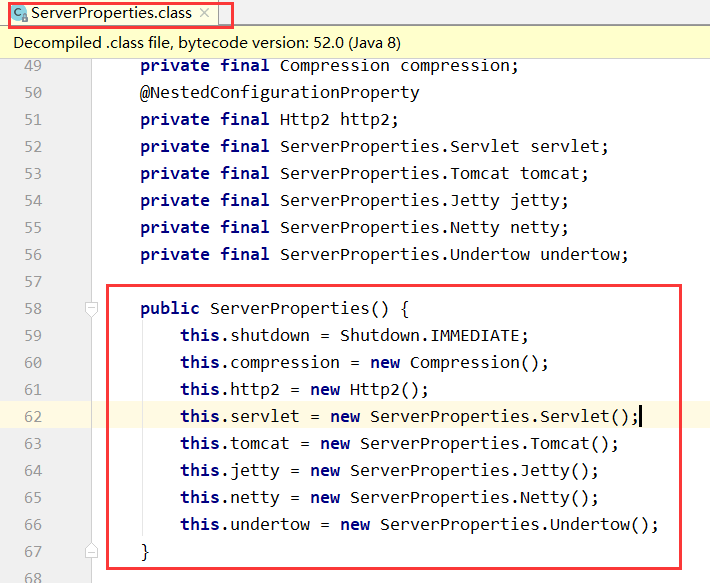Close the ServerProperties.class tab

[204, 13]
